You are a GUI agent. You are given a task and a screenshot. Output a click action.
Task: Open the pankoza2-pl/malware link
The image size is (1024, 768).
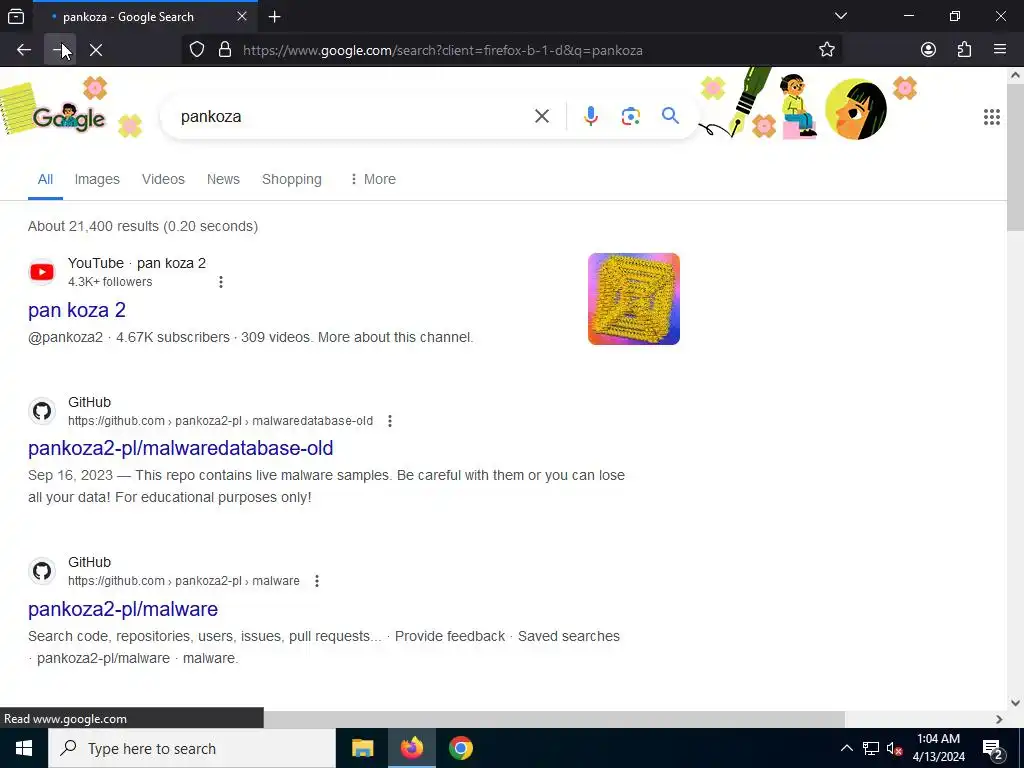(x=123, y=609)
